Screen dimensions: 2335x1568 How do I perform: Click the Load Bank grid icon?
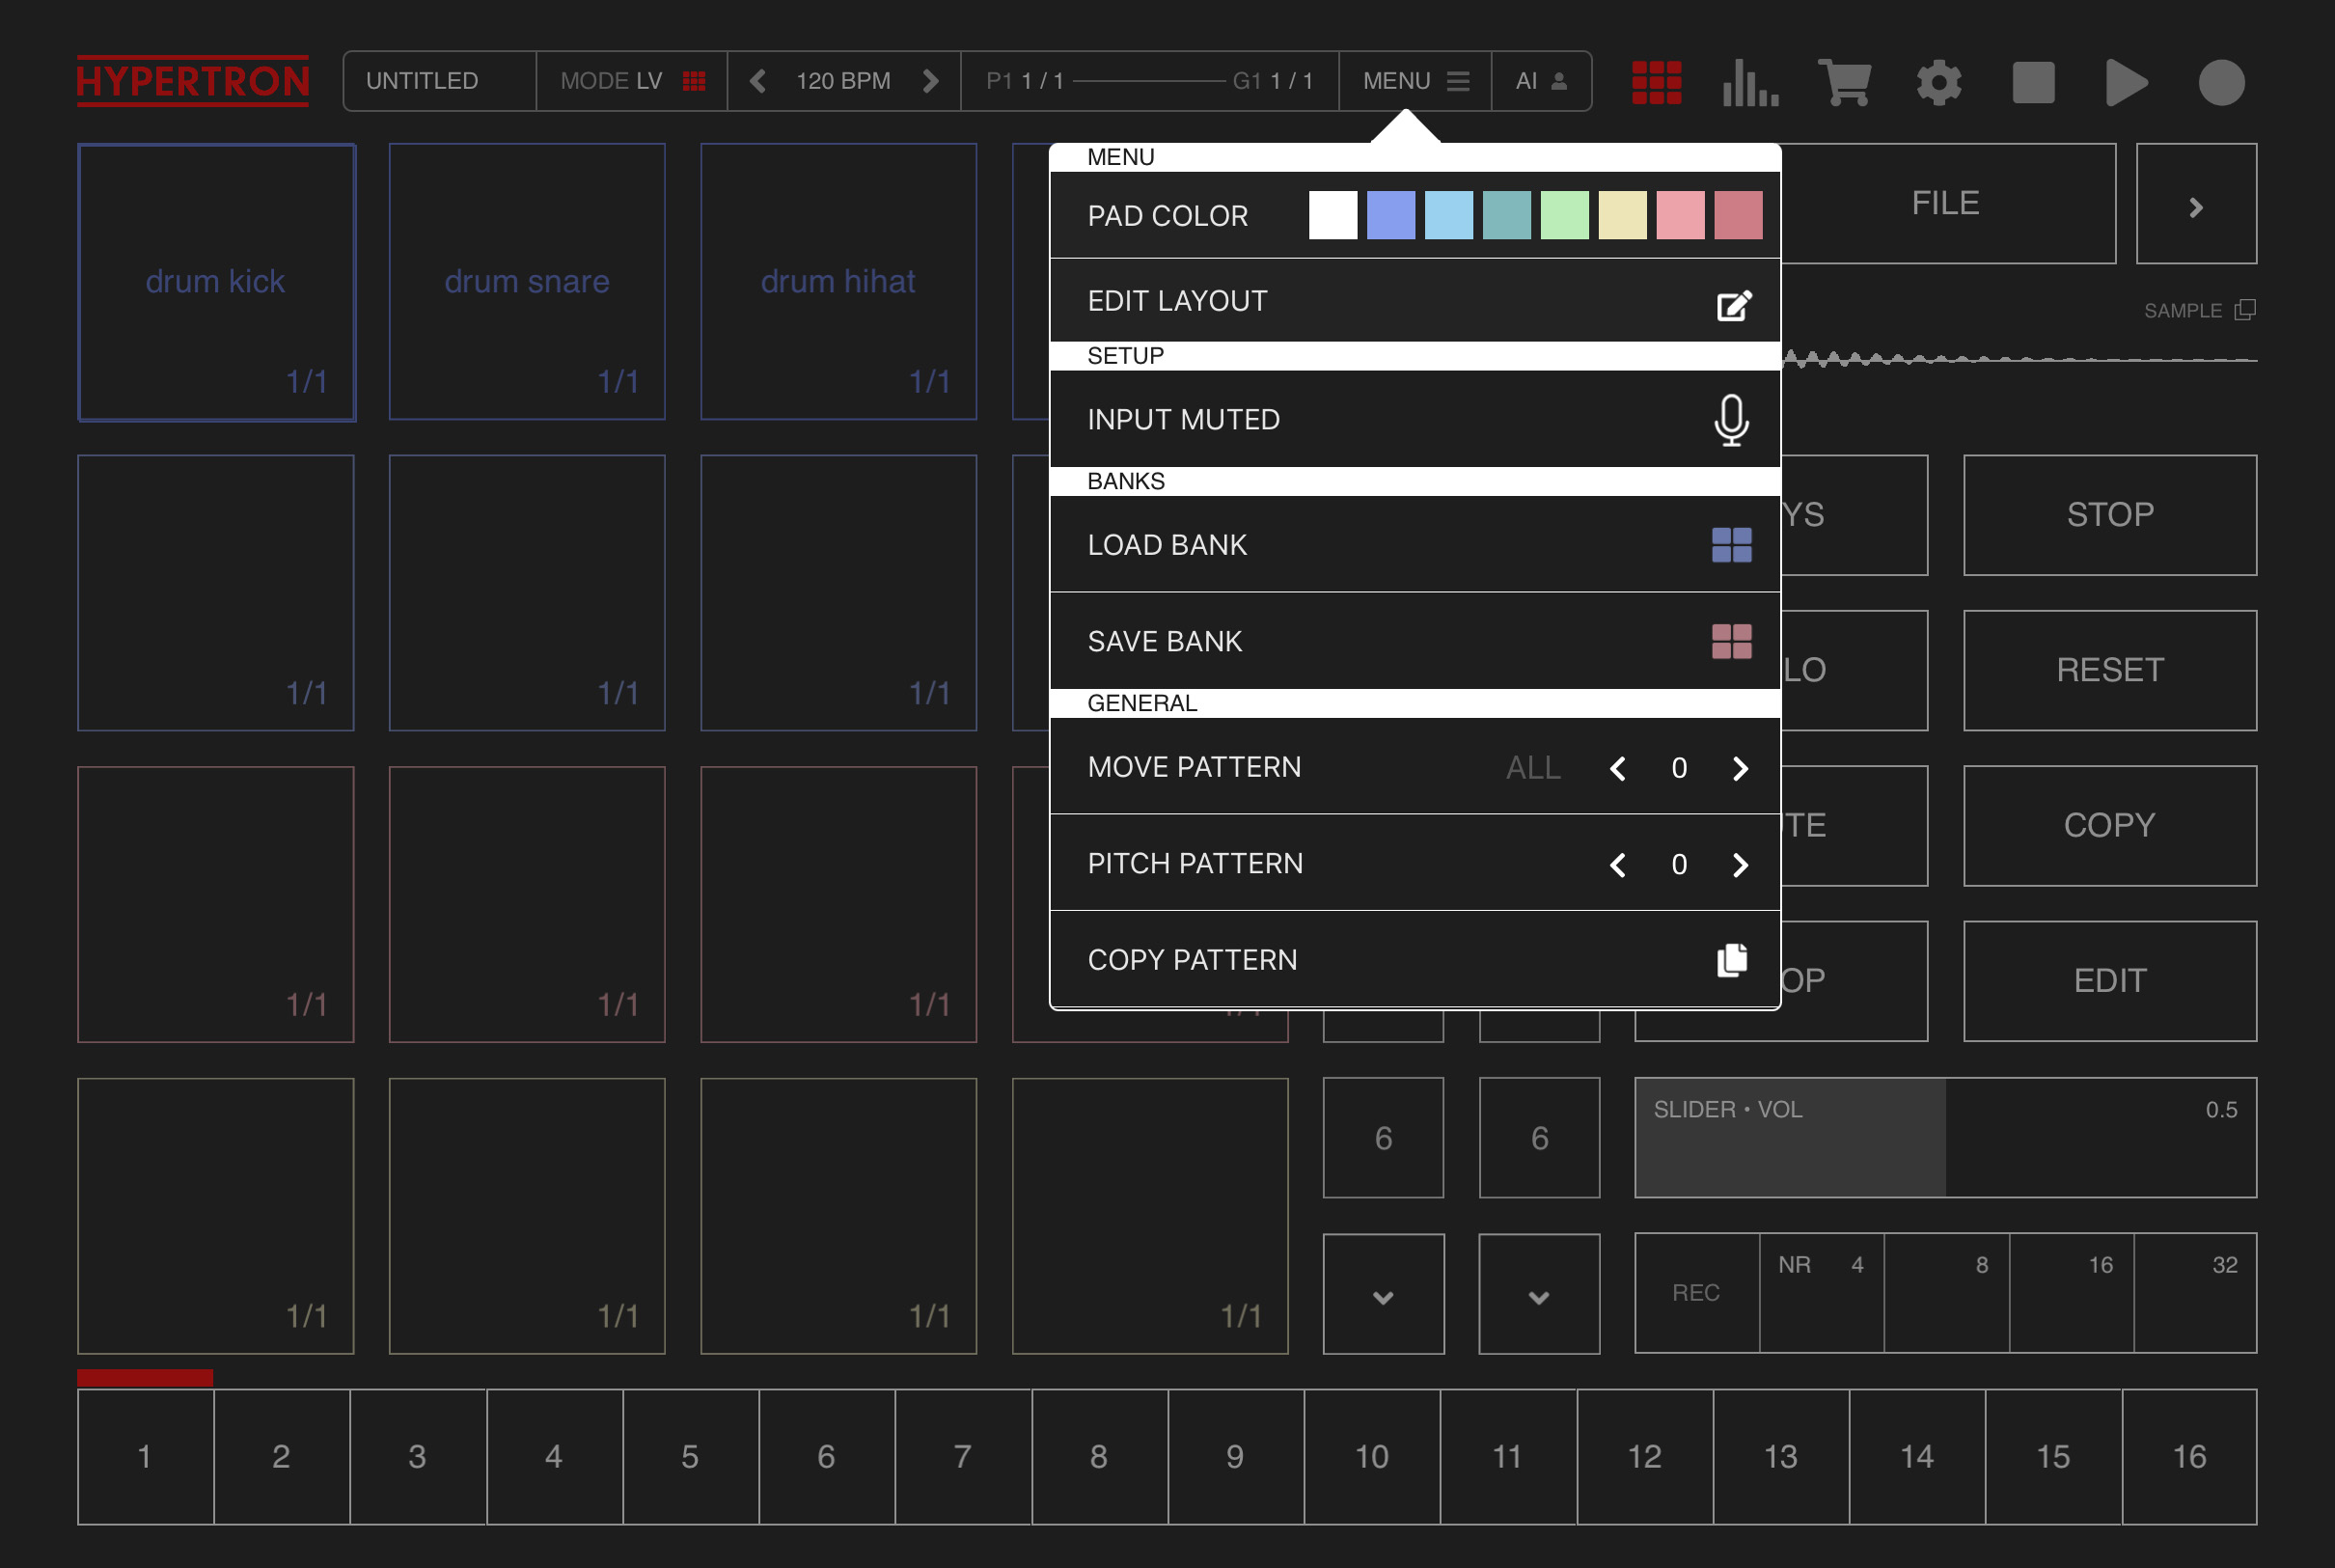(x=1731, y=545)
